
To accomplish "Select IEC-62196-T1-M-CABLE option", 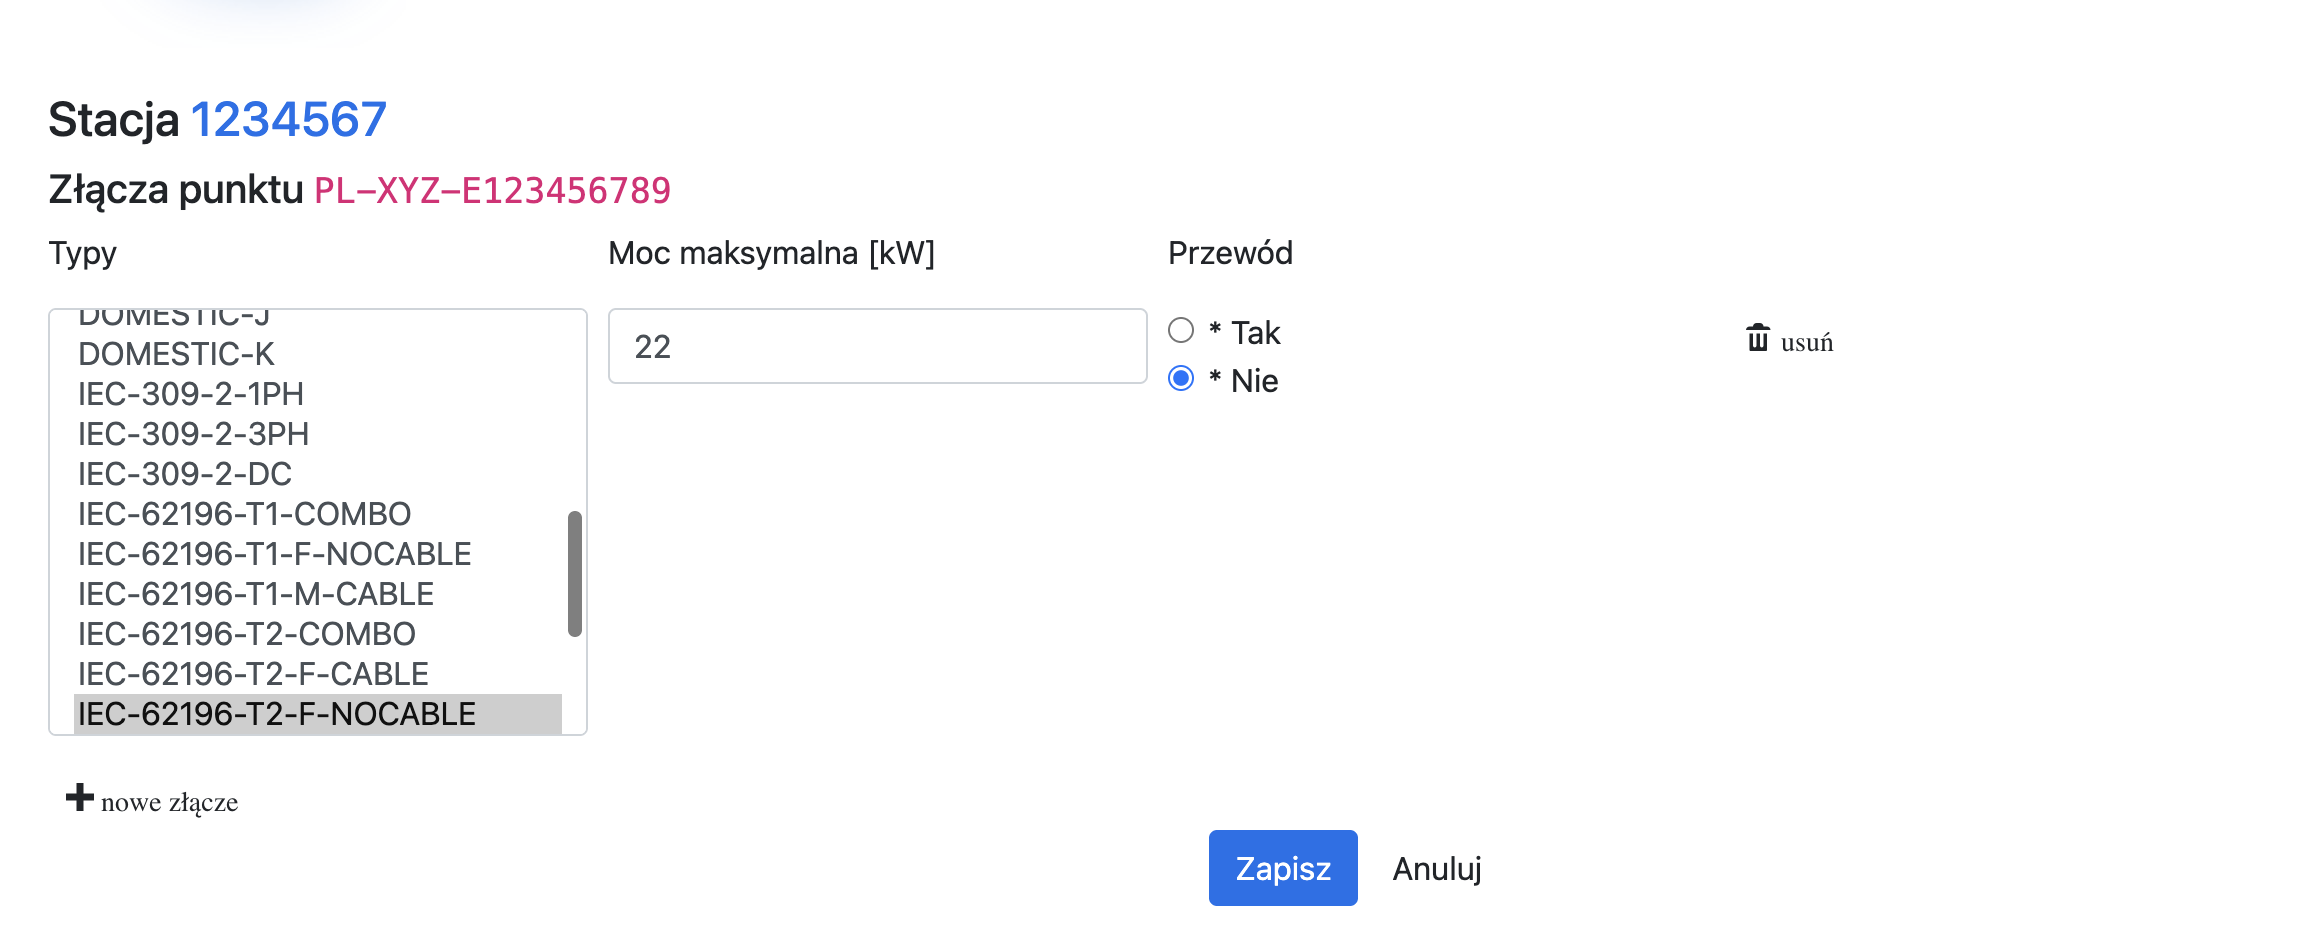I will pos(255,594).
